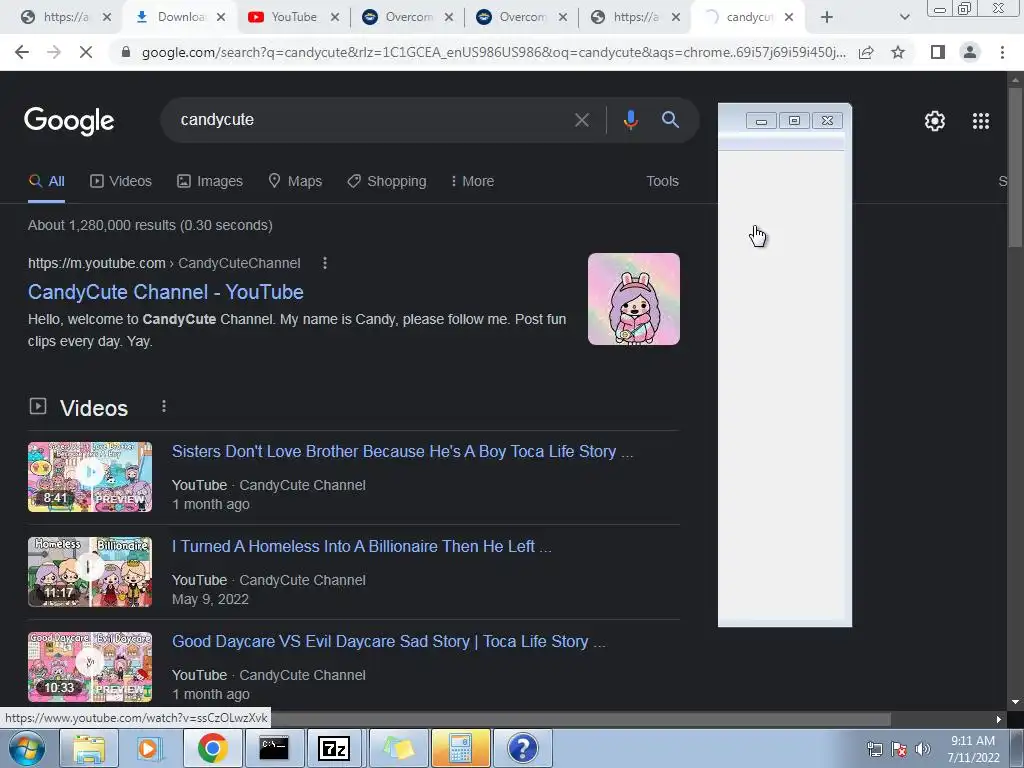
Task: Open Good Daycare VS Evil Daycare link
Action: [389, 641]
